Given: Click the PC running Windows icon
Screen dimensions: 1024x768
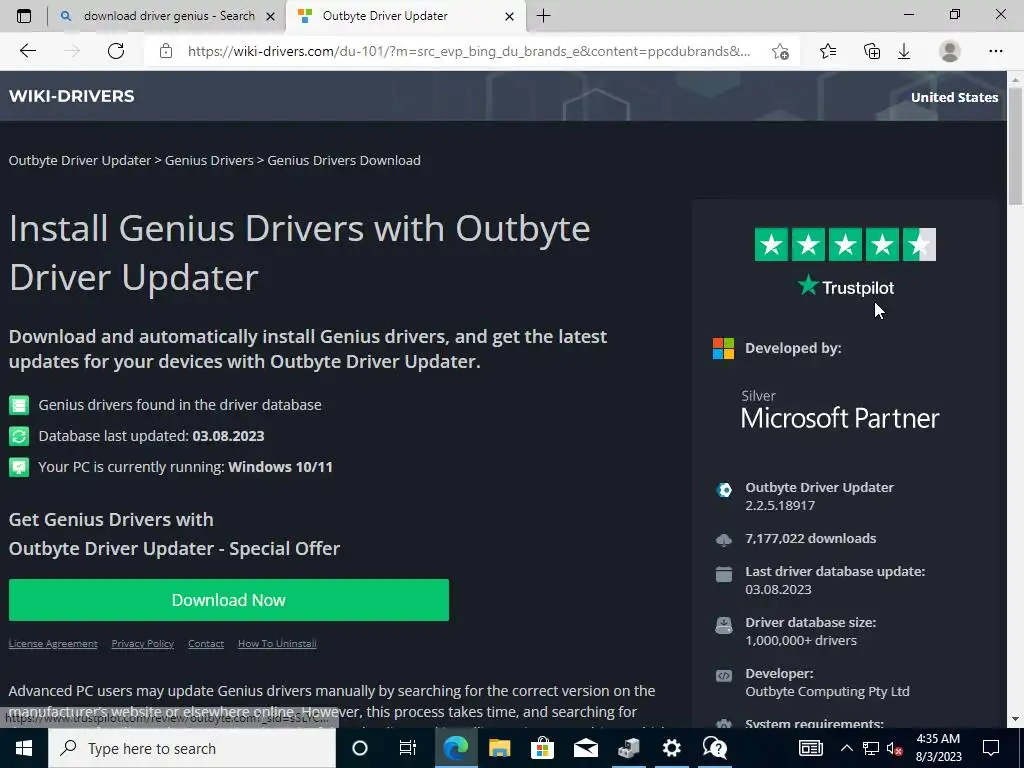Looking at the screenshot, I should point(19,467).
